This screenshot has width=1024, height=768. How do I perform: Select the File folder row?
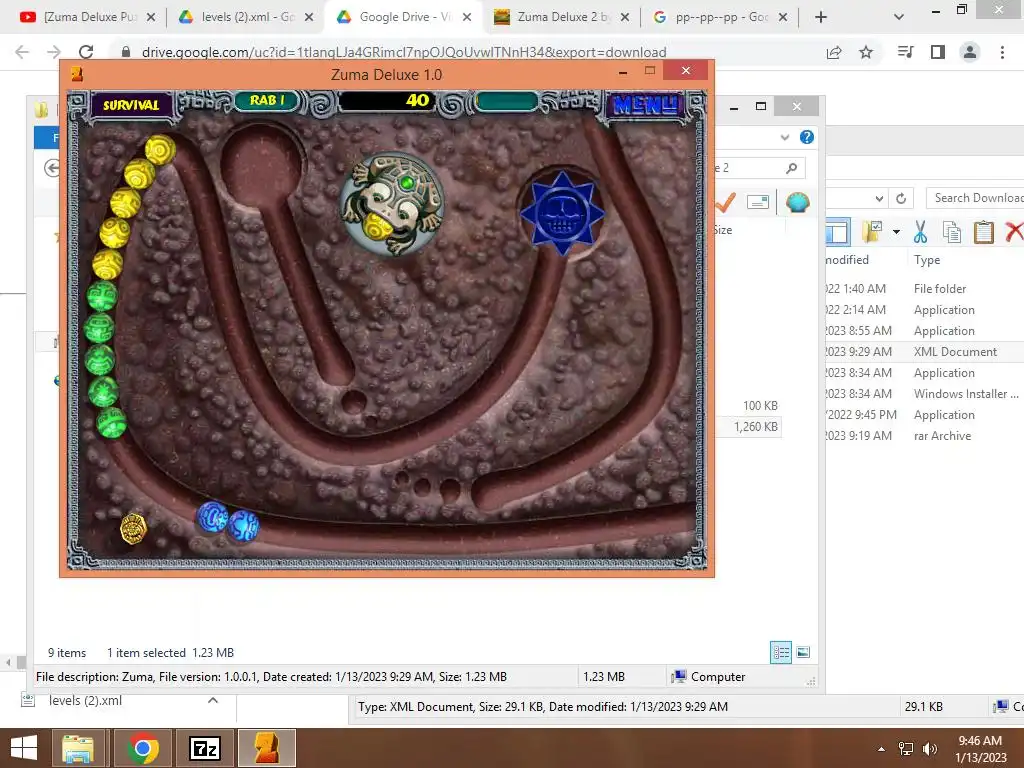click(x=924, y=289)
